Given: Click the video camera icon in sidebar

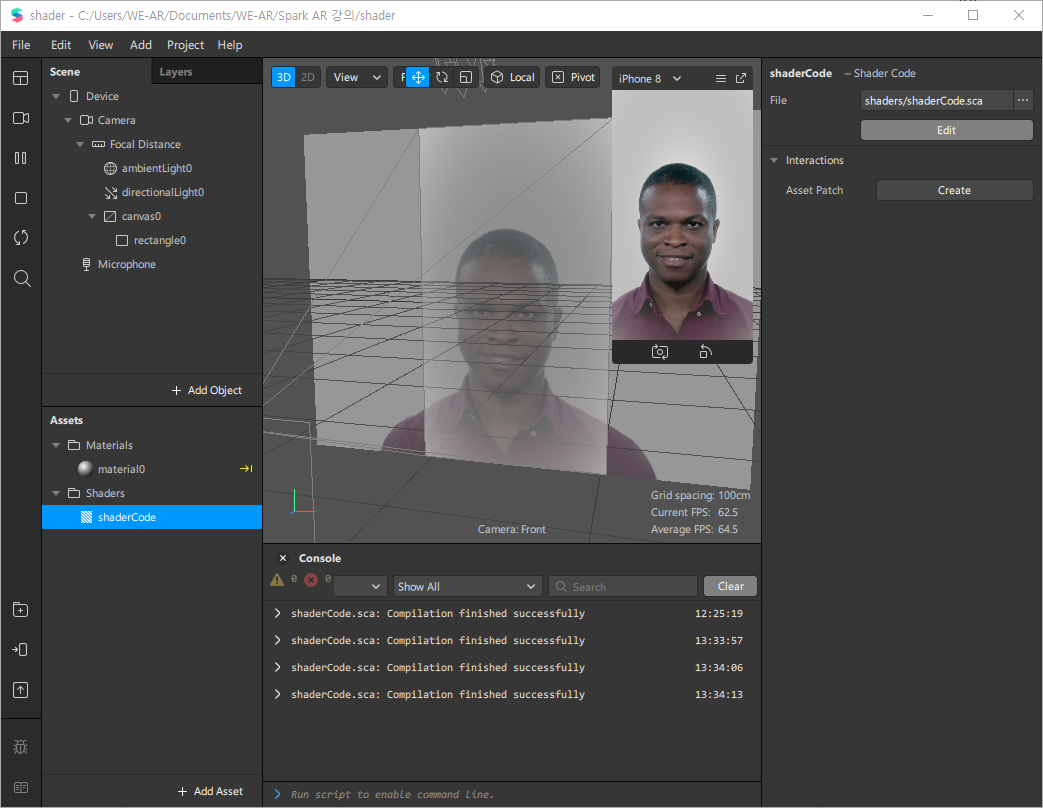Looking at the screenshot, I should [x=21, y=118].
